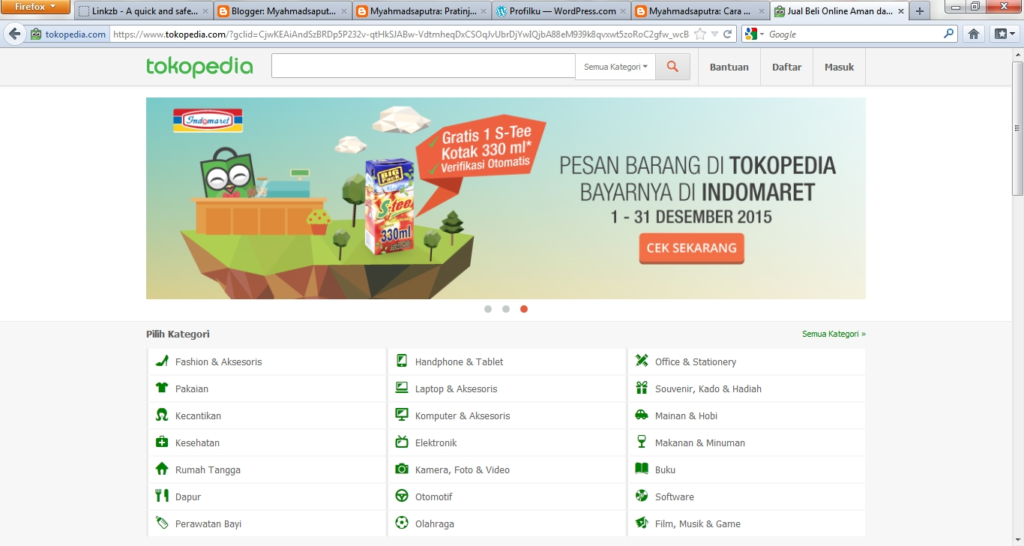Reload the page with the refresh icon
This screenshot has height=546, width=1024.
pyautogui.click(x=728, y=34)
